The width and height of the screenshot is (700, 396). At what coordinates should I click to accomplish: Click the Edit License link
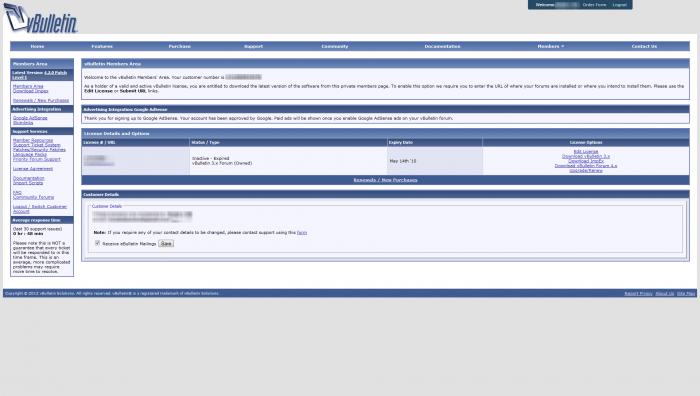point(586,152)
